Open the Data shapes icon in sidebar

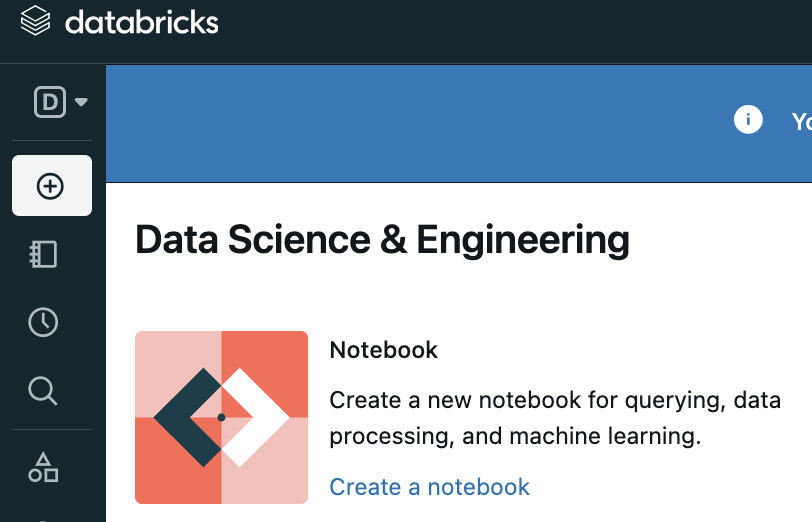click(x=43, y=468)
